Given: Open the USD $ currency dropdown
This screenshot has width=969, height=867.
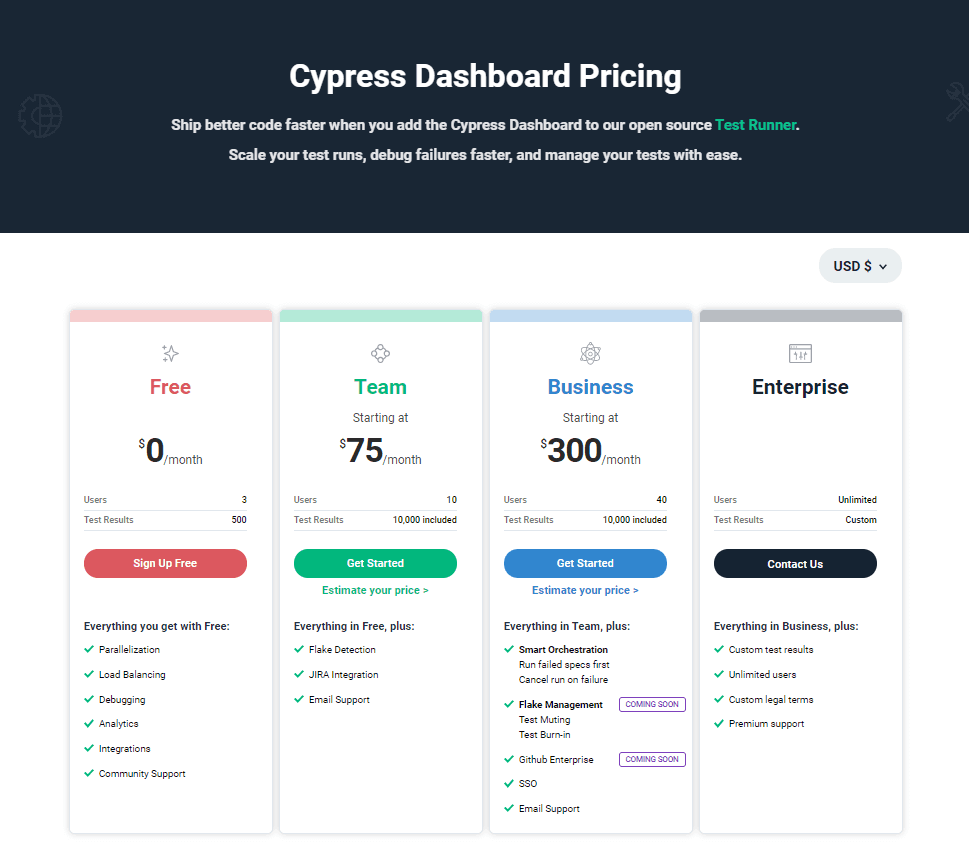Looking at the screenshot, I should point(860,266).
